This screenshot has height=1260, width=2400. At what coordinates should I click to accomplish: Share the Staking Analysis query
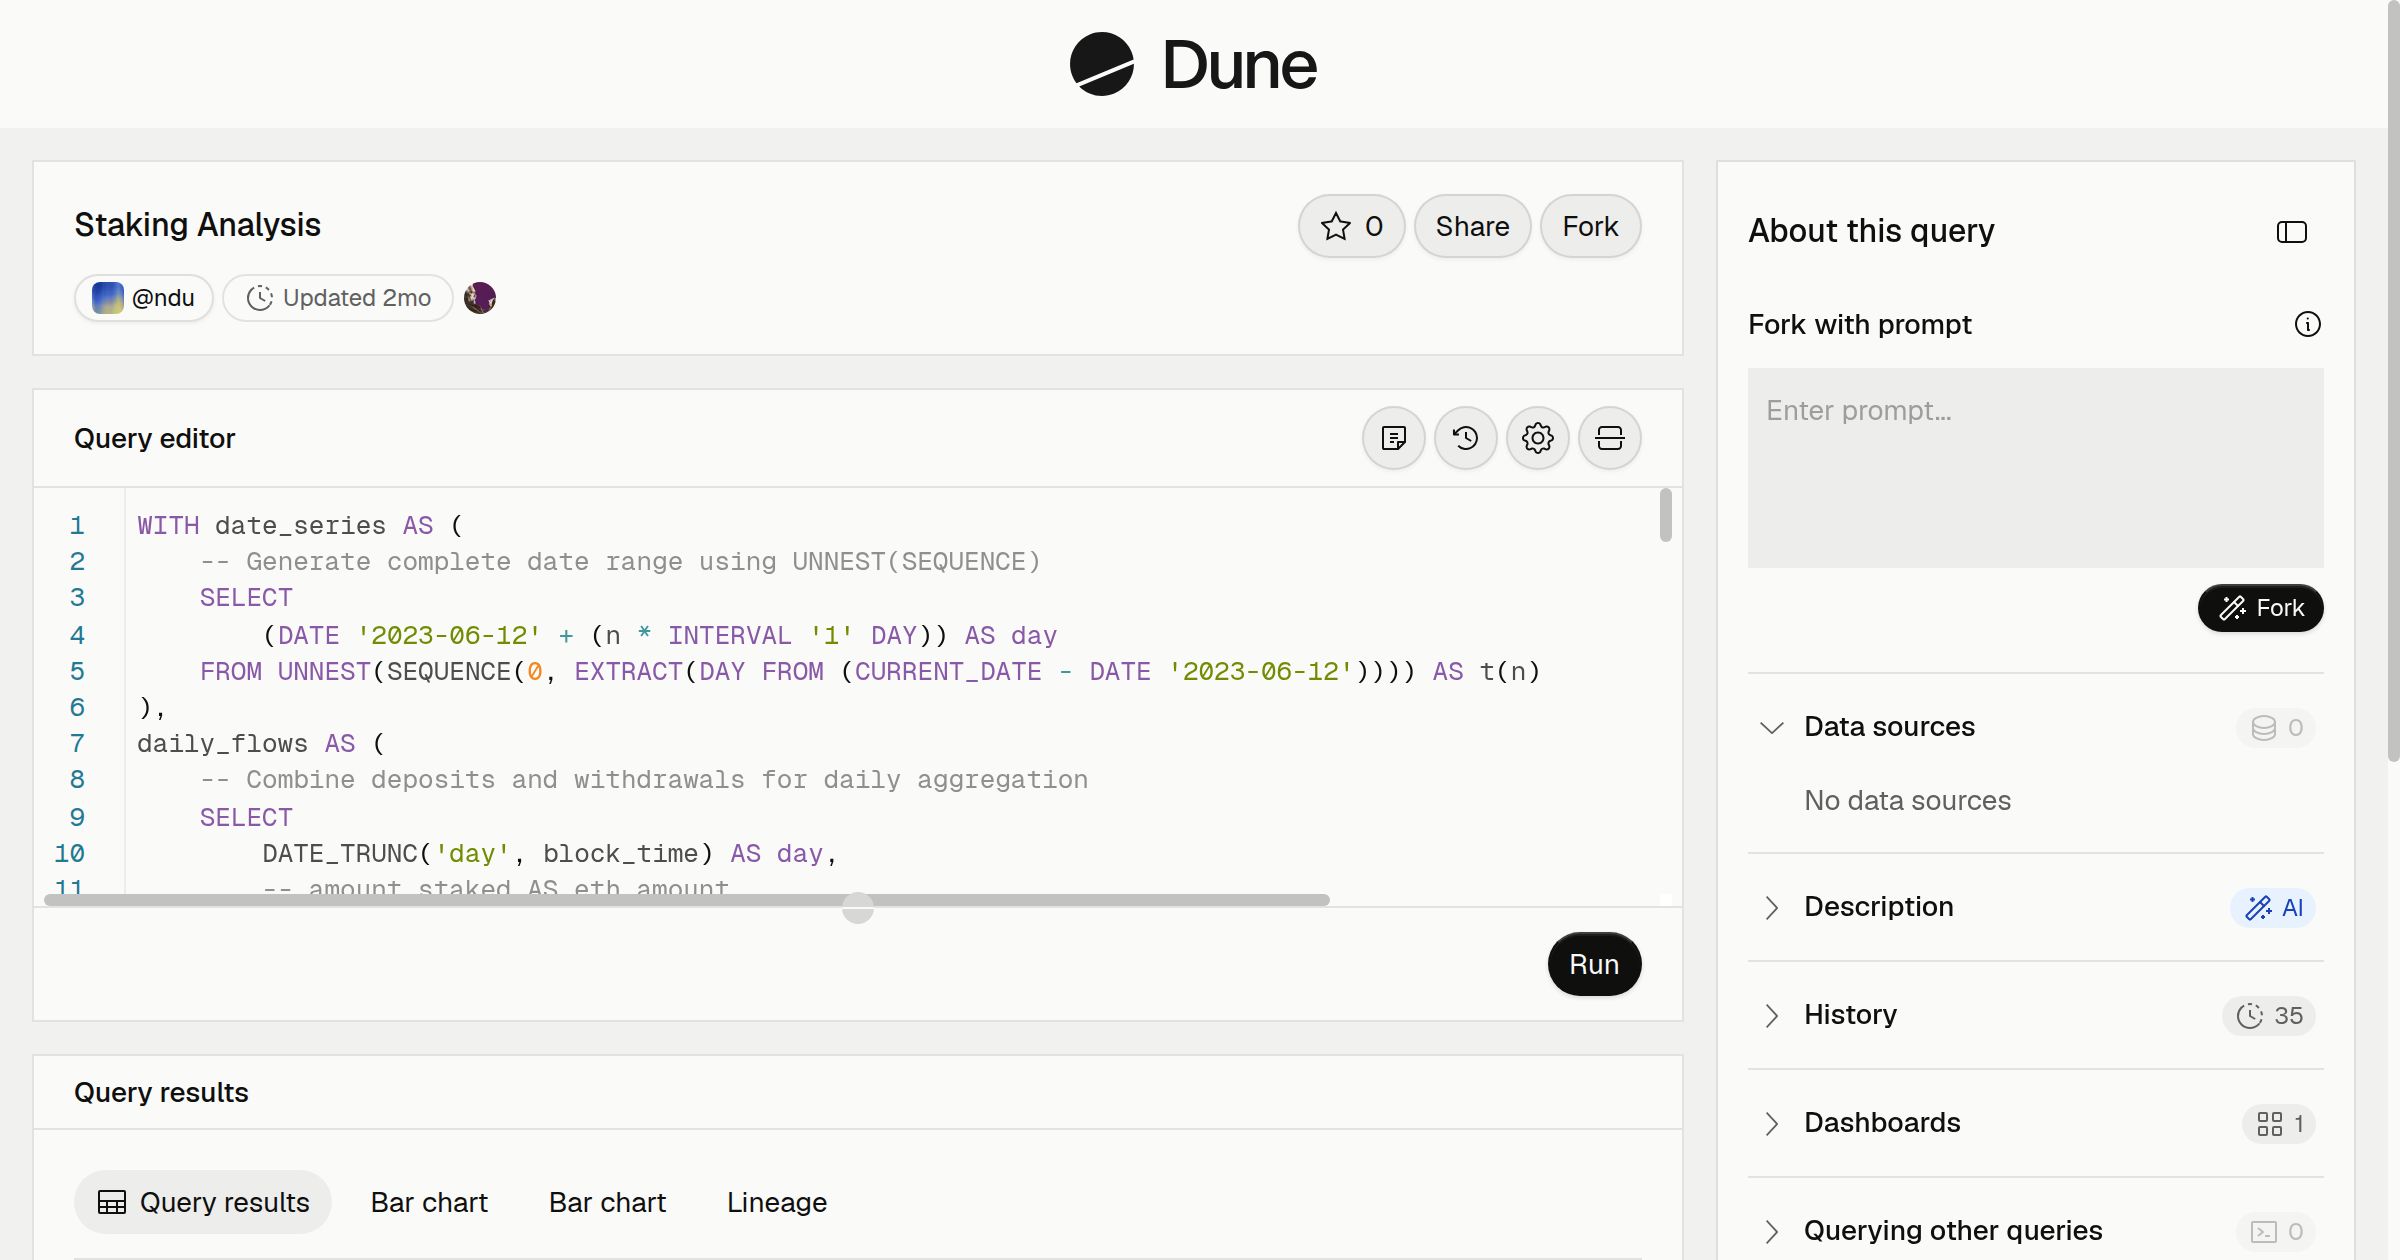pos(1472,226)
